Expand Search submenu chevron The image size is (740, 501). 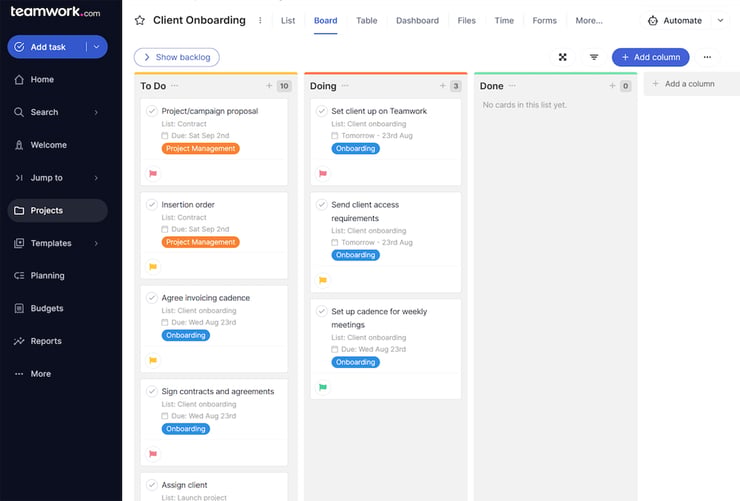tap(96, 112)
